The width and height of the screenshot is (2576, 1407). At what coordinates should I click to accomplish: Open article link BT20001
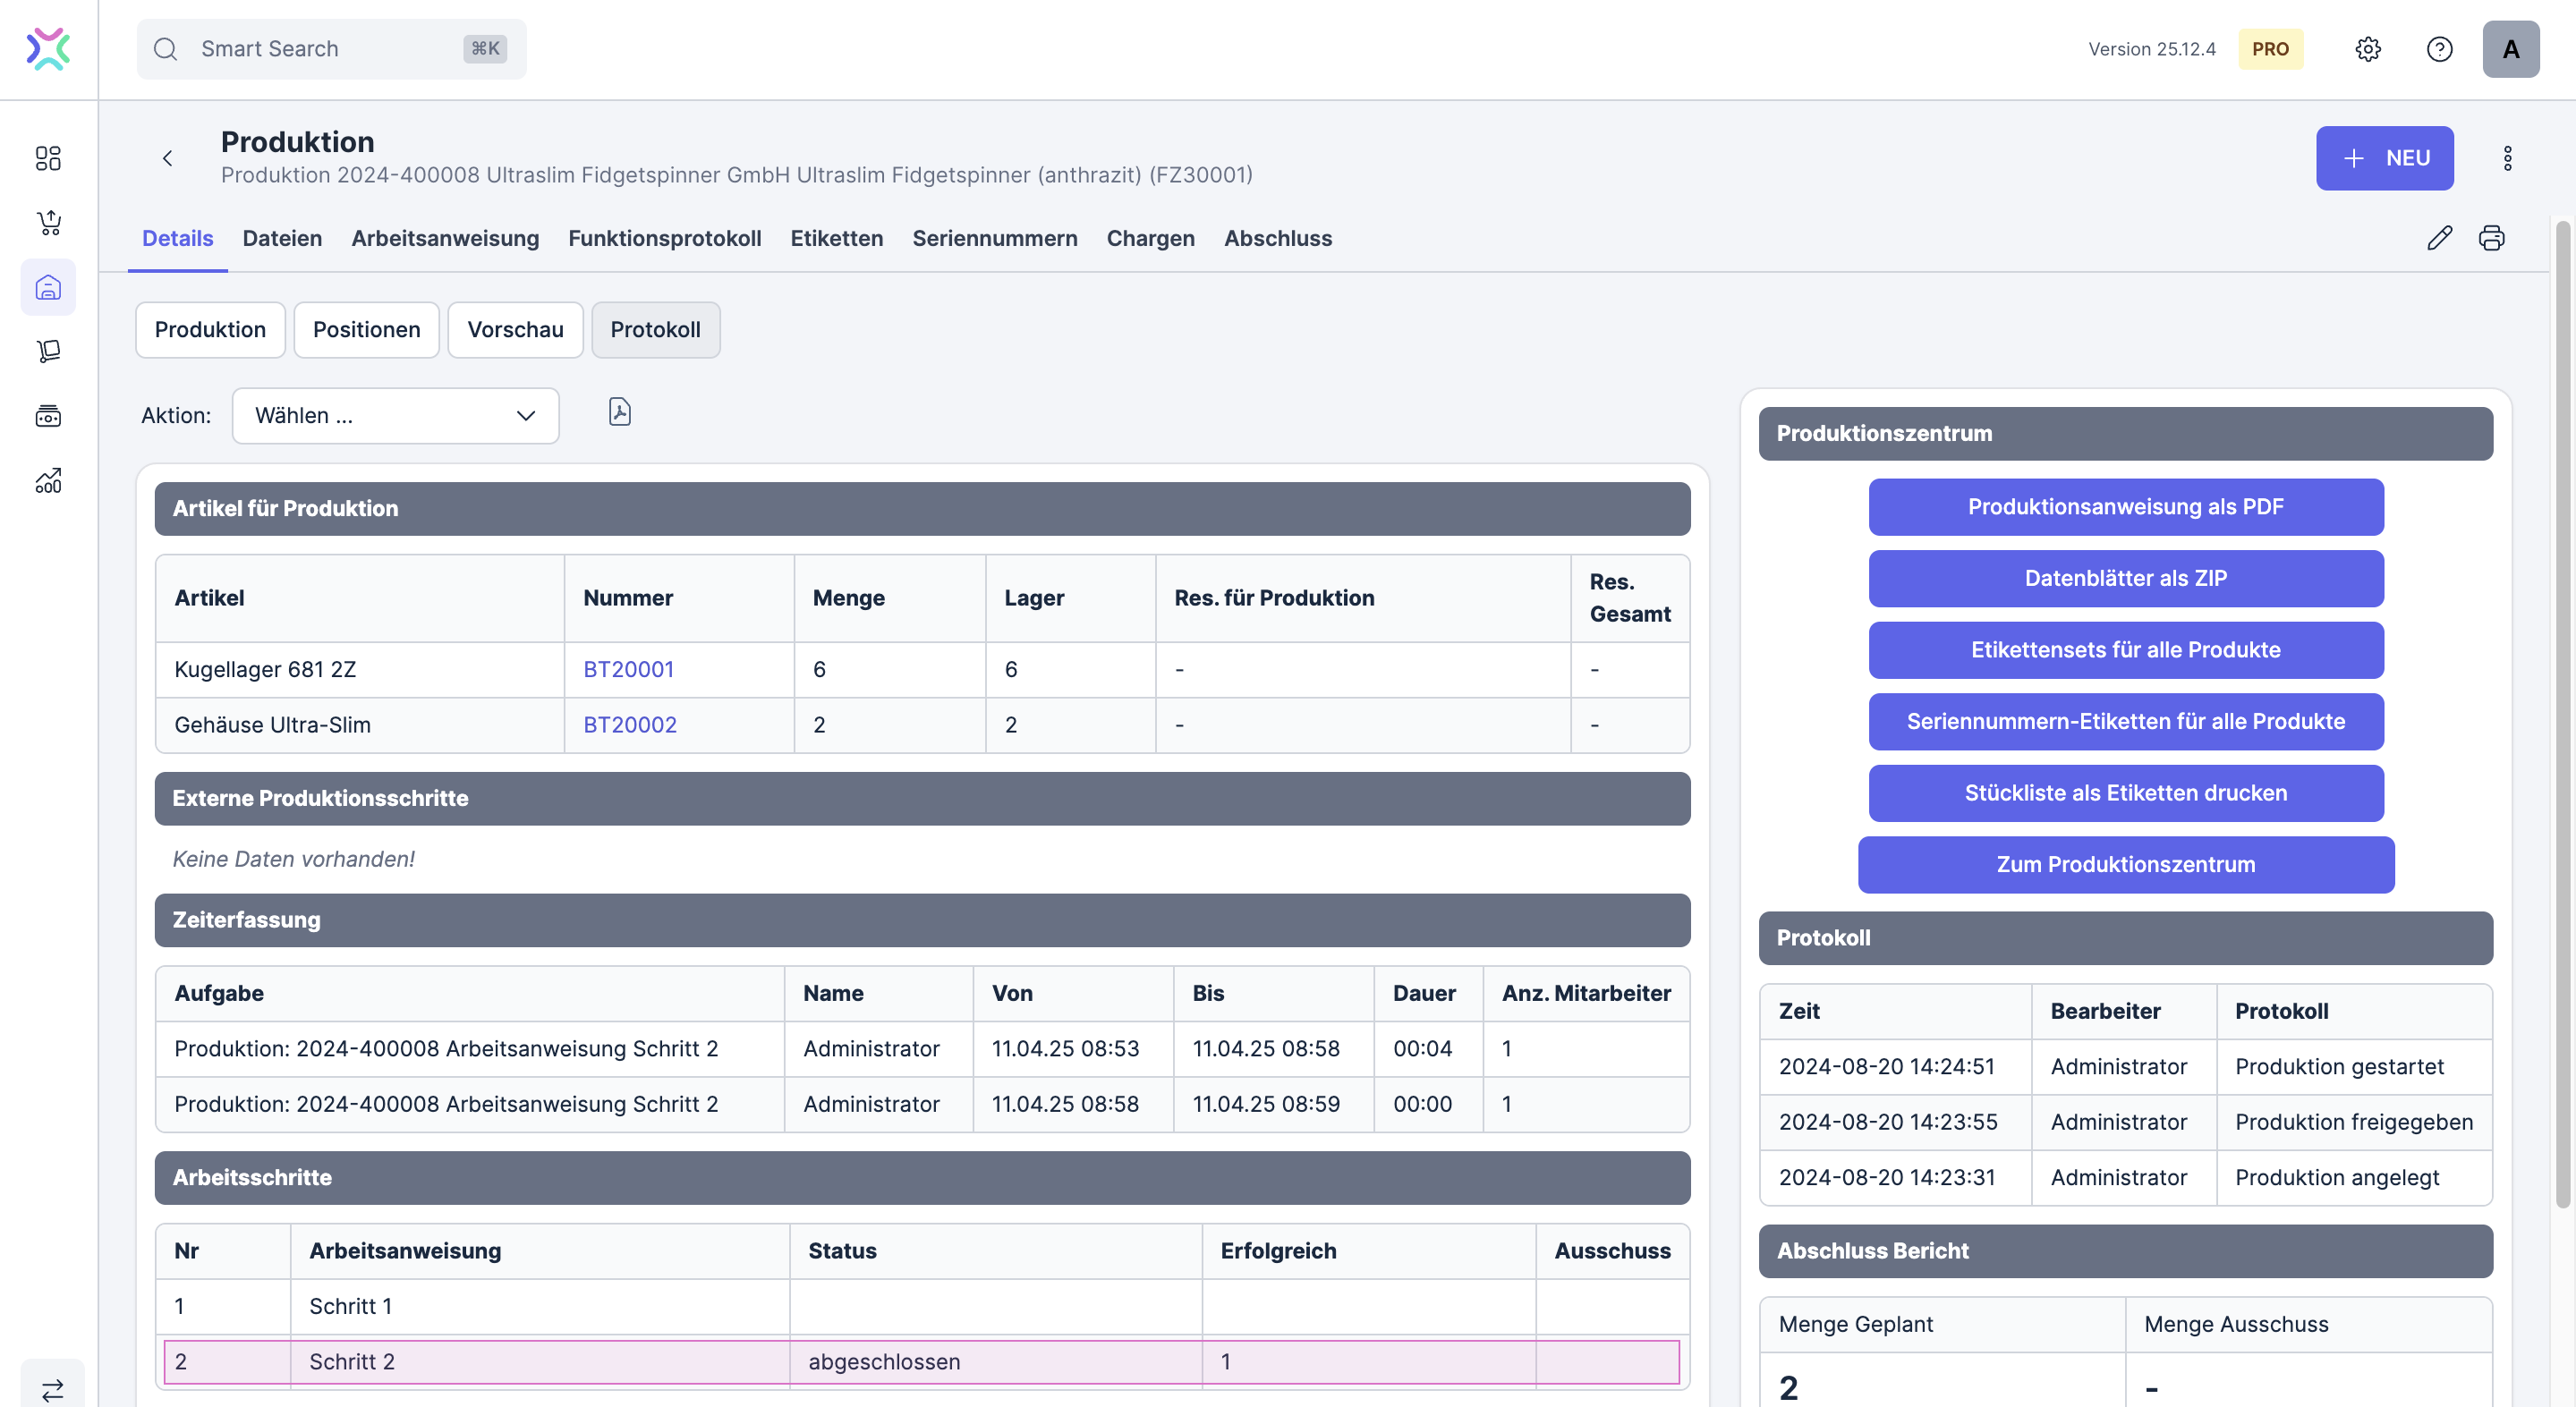tap(628, 669)
